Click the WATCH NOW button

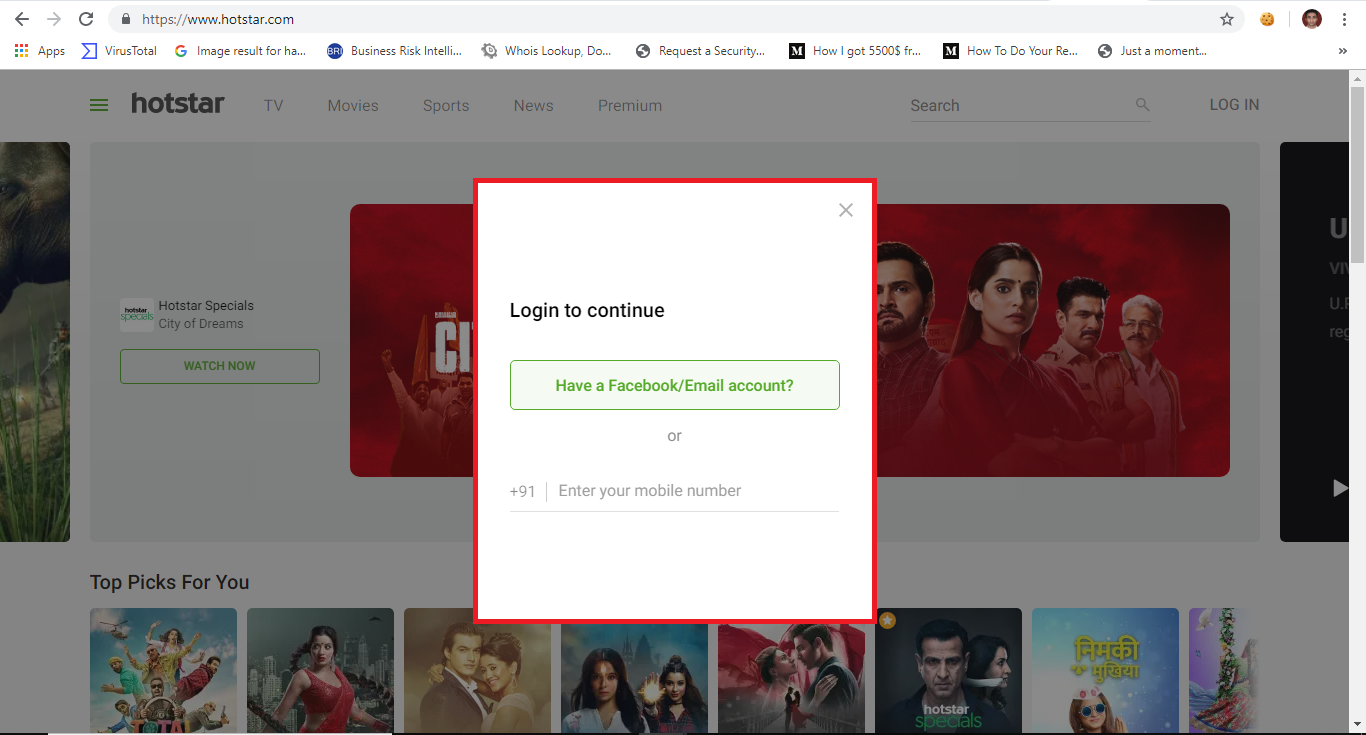220,366
